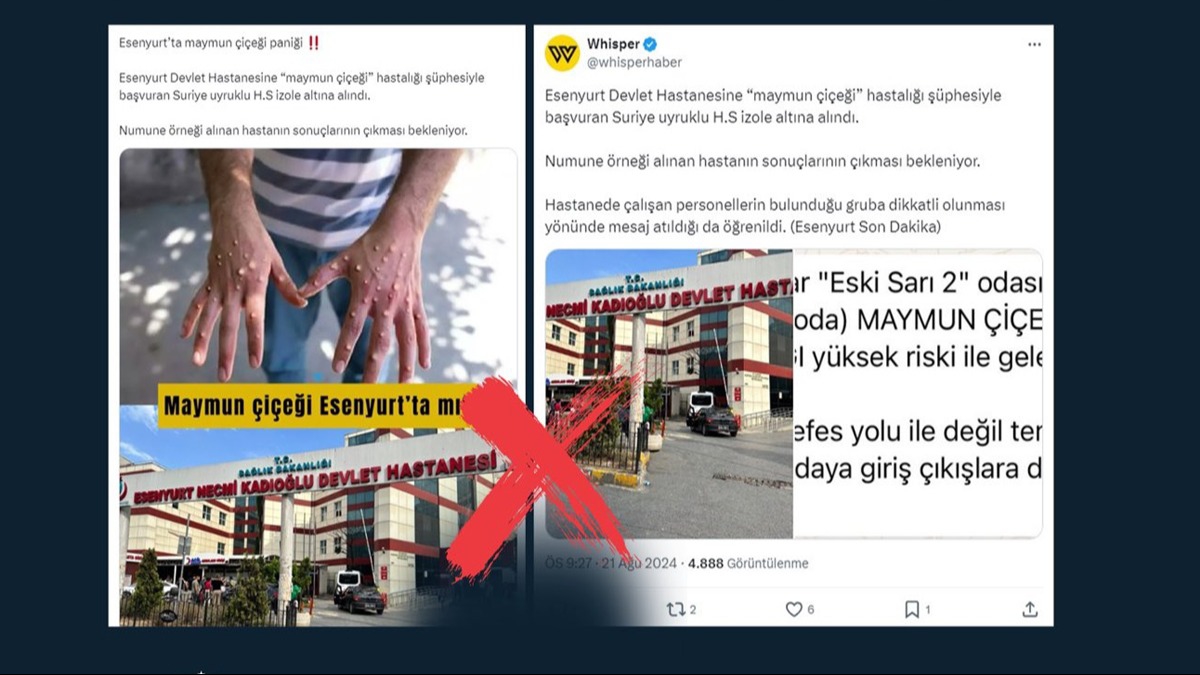Open the @whisperhaber handle link
1200x675 pixels.
click(635, 62)
